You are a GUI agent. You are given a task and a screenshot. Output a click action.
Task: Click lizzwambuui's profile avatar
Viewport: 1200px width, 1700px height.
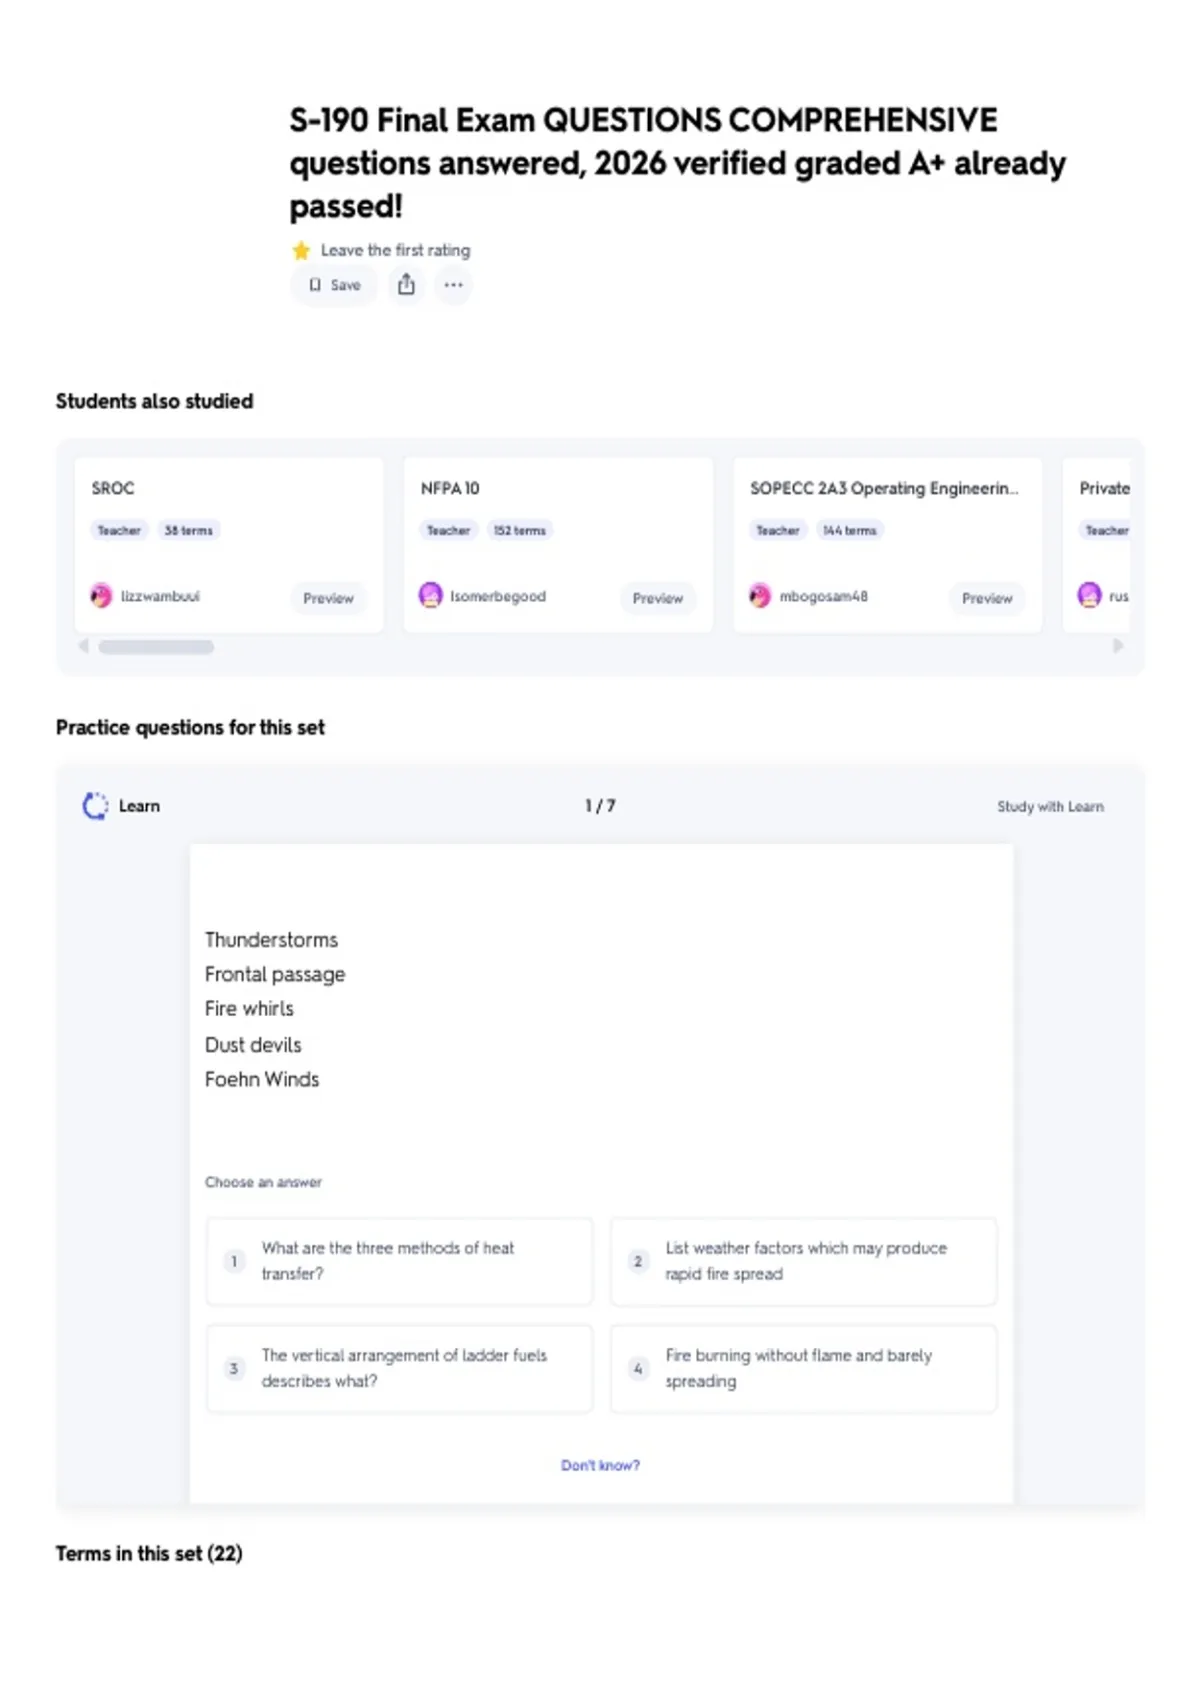(101, 596)
